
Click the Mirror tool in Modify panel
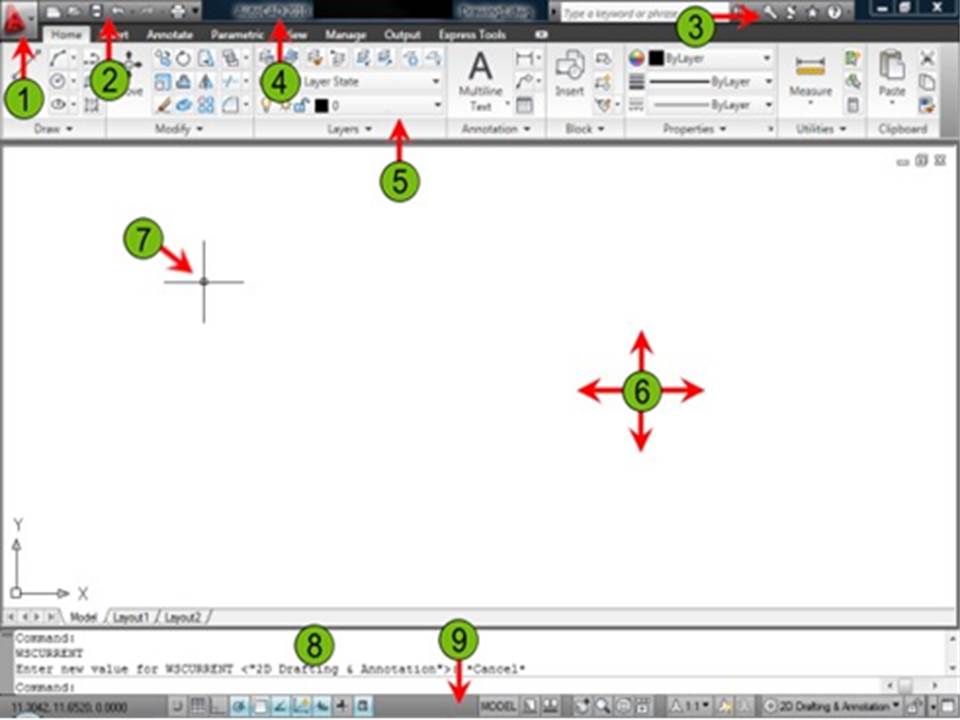click(x=206, y=82)
